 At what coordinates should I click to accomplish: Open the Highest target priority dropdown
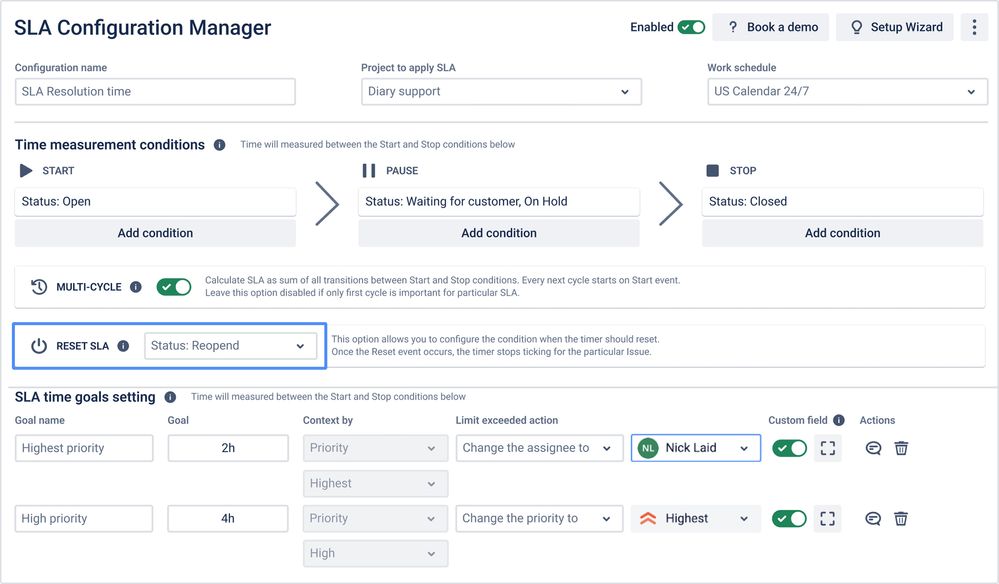coord(696,518)
